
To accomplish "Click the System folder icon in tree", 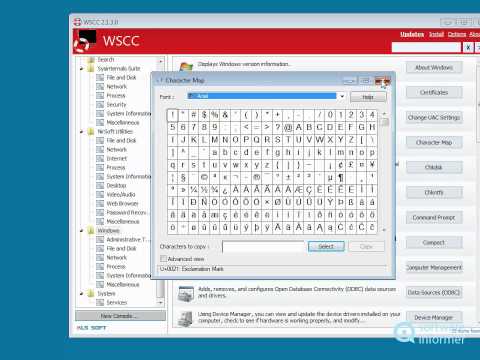I will (91, 294).
